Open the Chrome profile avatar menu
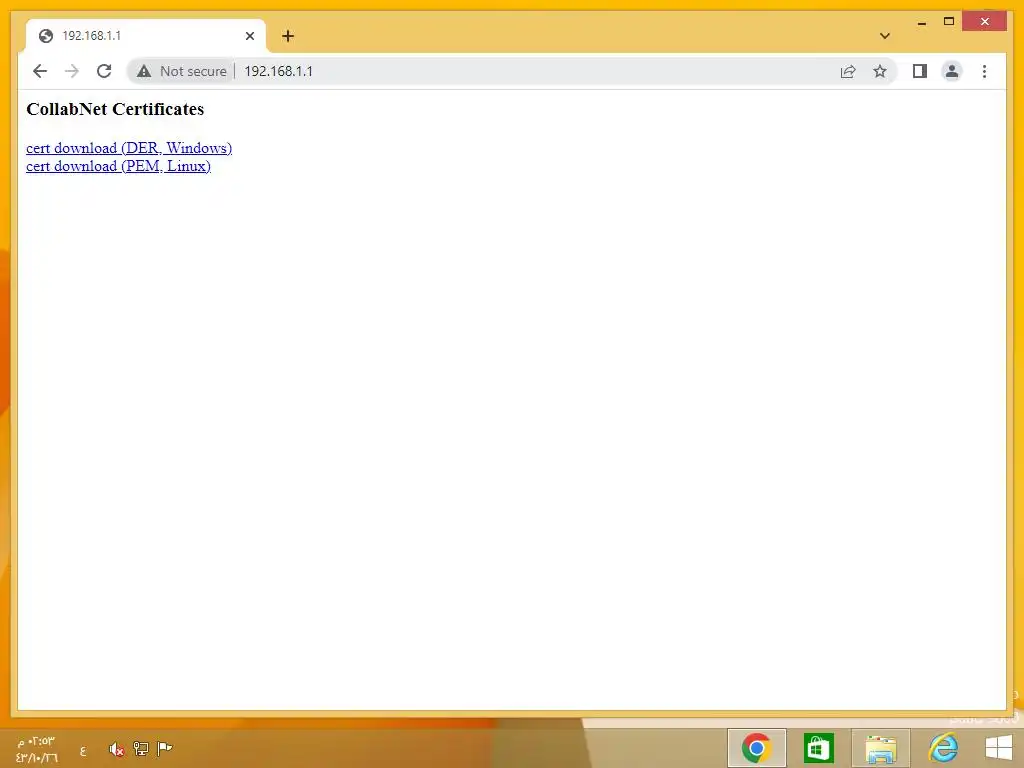The image size is (1024, 768). (952, 71)
